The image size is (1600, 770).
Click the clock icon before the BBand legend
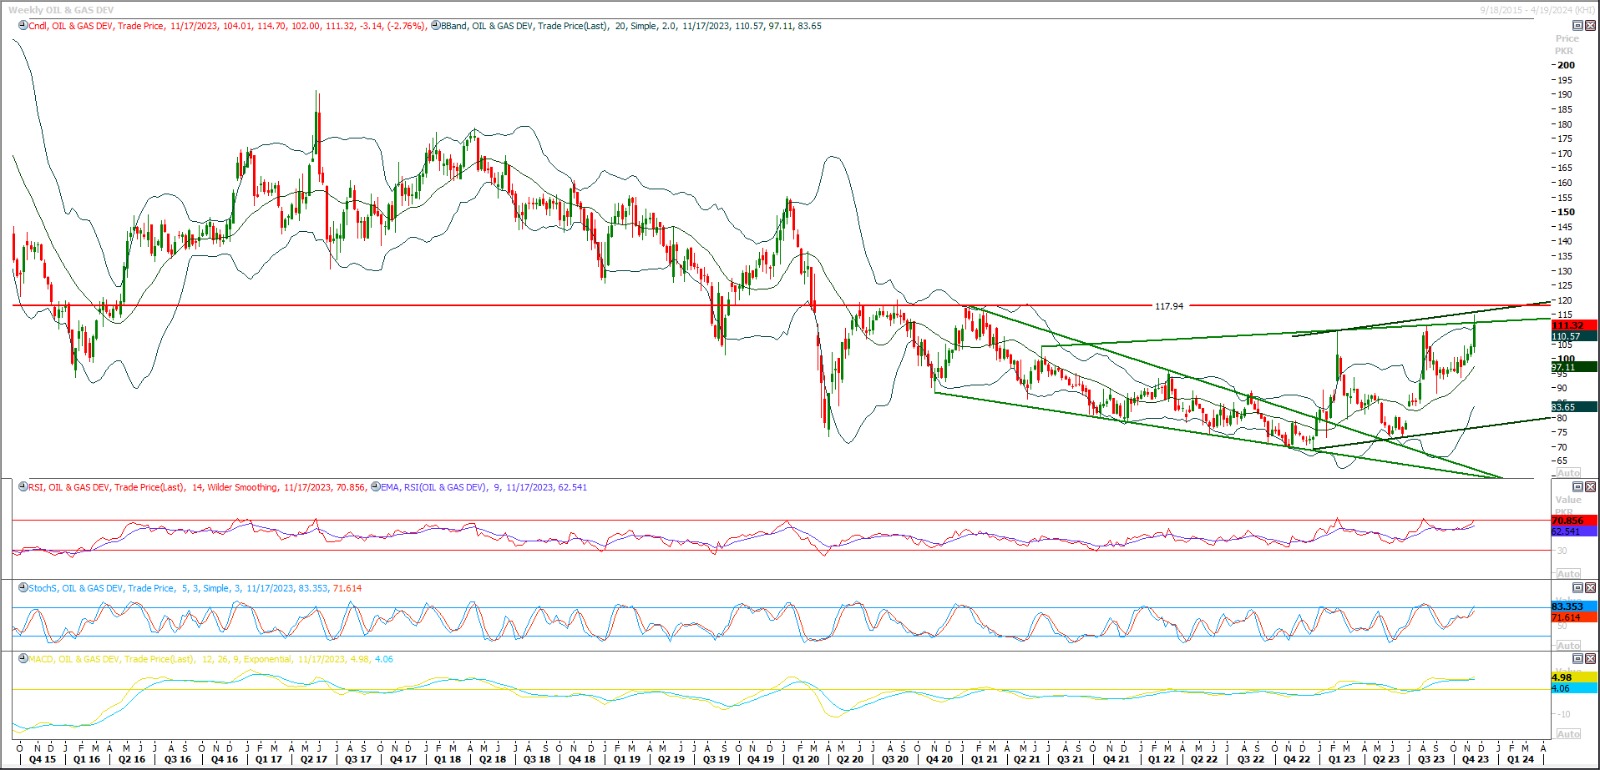point(436,26)
